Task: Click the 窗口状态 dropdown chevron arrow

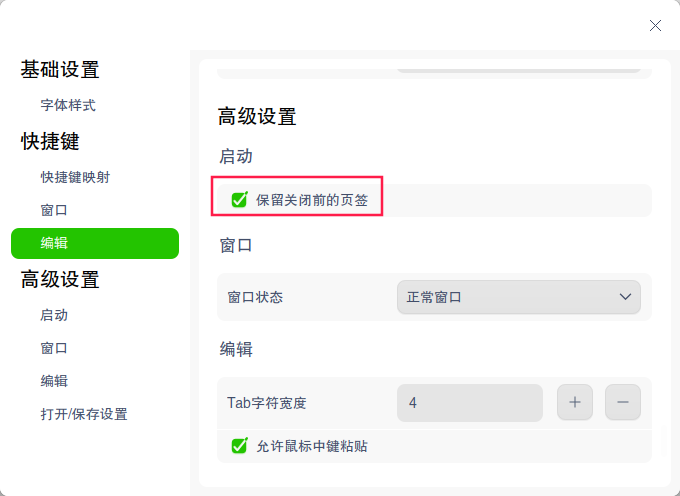Action: click(626, 297)
